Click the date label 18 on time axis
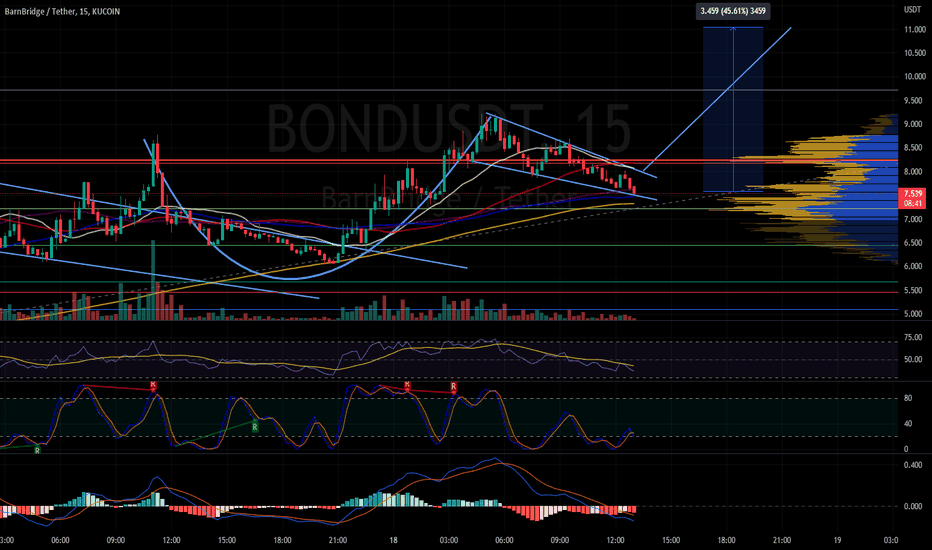932x550 pixels. click(x=393, y=540)
